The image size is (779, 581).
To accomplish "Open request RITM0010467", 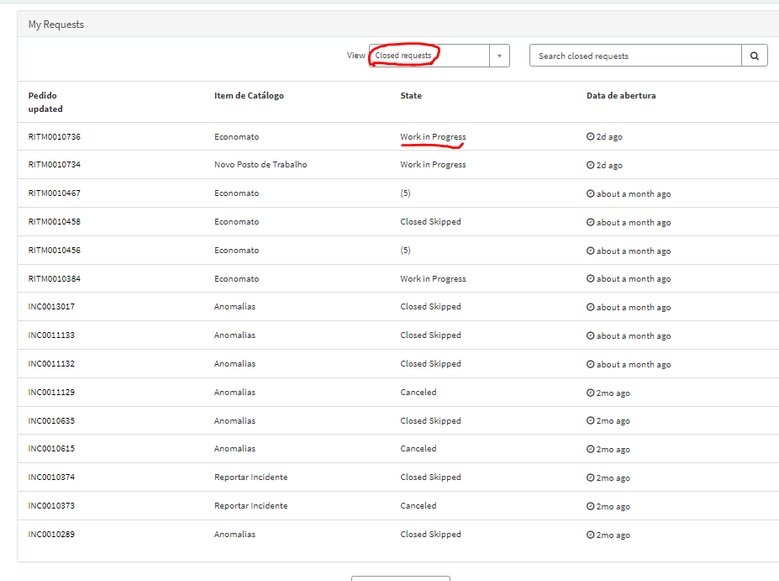I will (54, 193).
